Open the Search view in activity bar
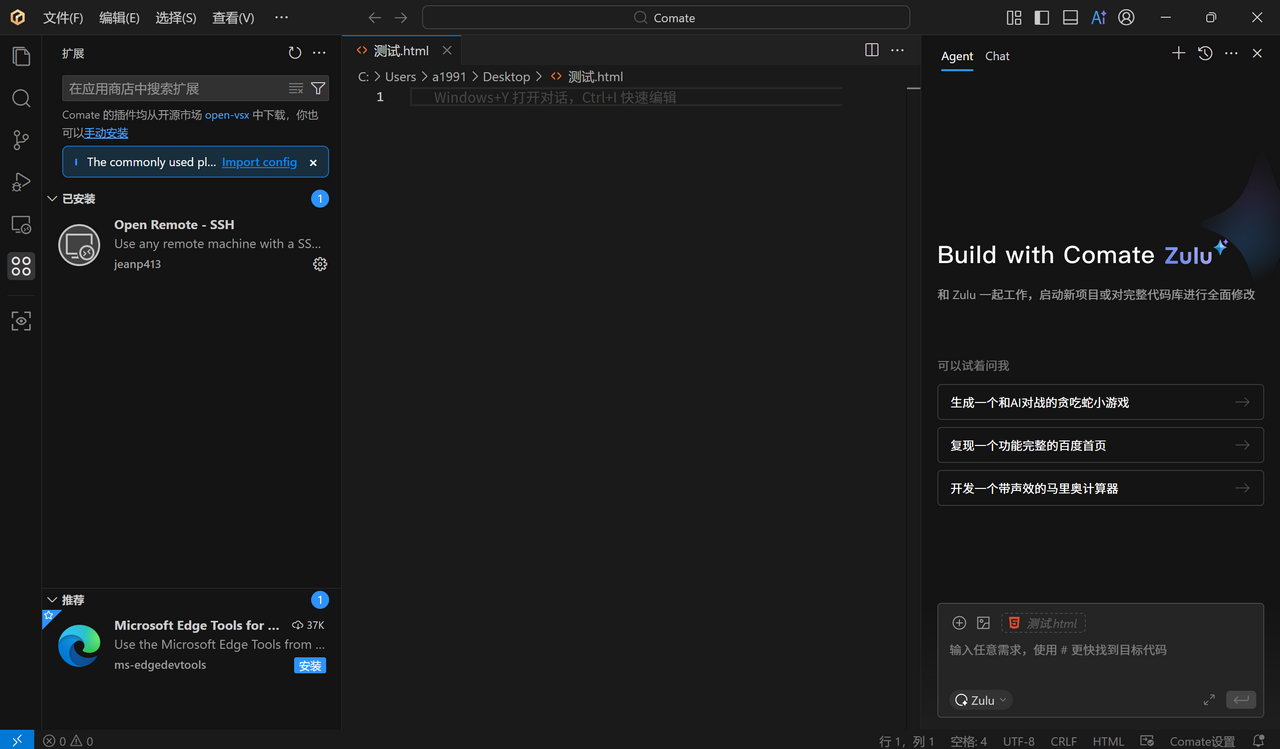Screen dimensions: 1280x749 pyautogui.click(x=21, y=98)
